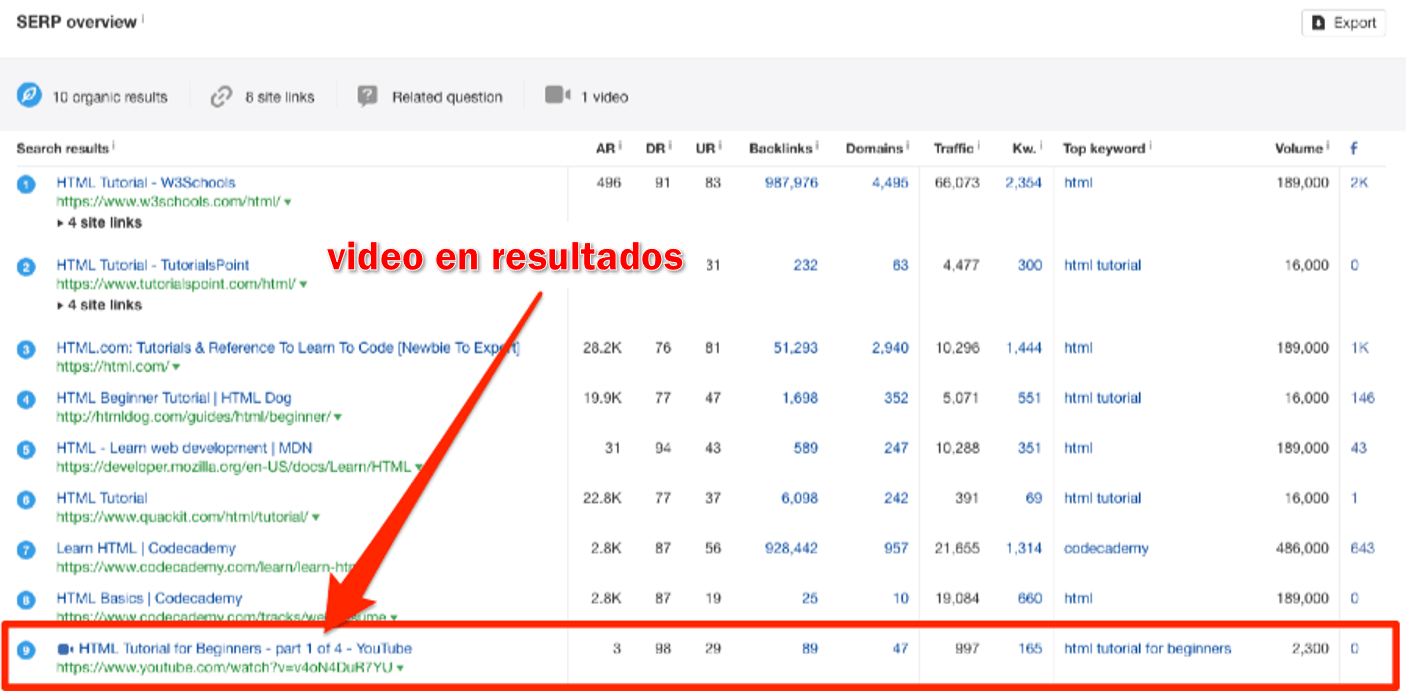Click the document icon inside the Export button
Viewport: 1406px width, 691px height.
pos(1319,22)
